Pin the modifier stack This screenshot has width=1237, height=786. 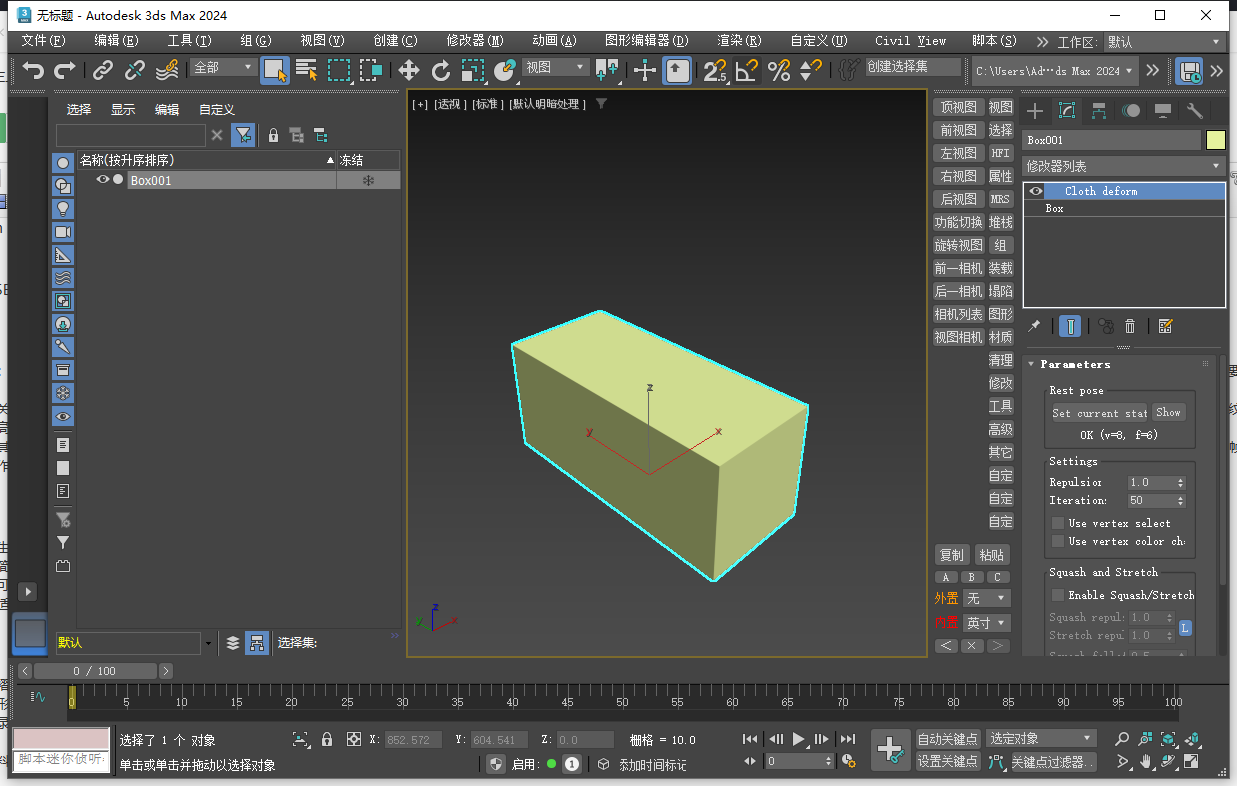coord(1035,326)
